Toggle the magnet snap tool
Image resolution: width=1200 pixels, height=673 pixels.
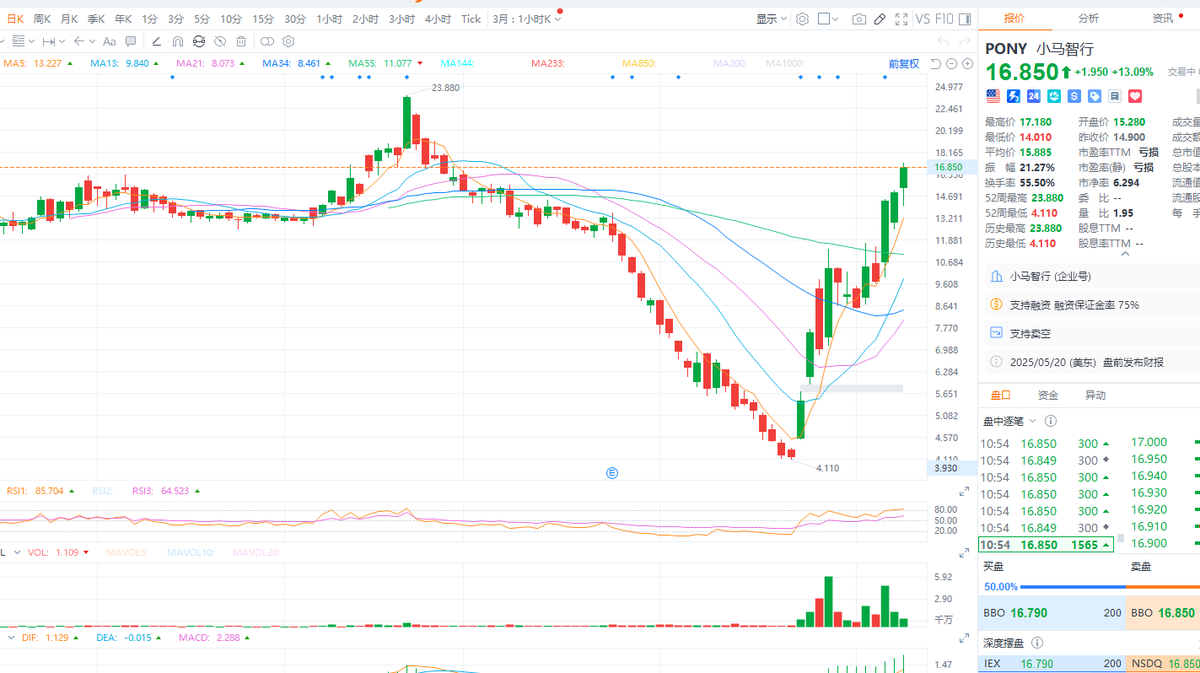(x=178, y=41)
